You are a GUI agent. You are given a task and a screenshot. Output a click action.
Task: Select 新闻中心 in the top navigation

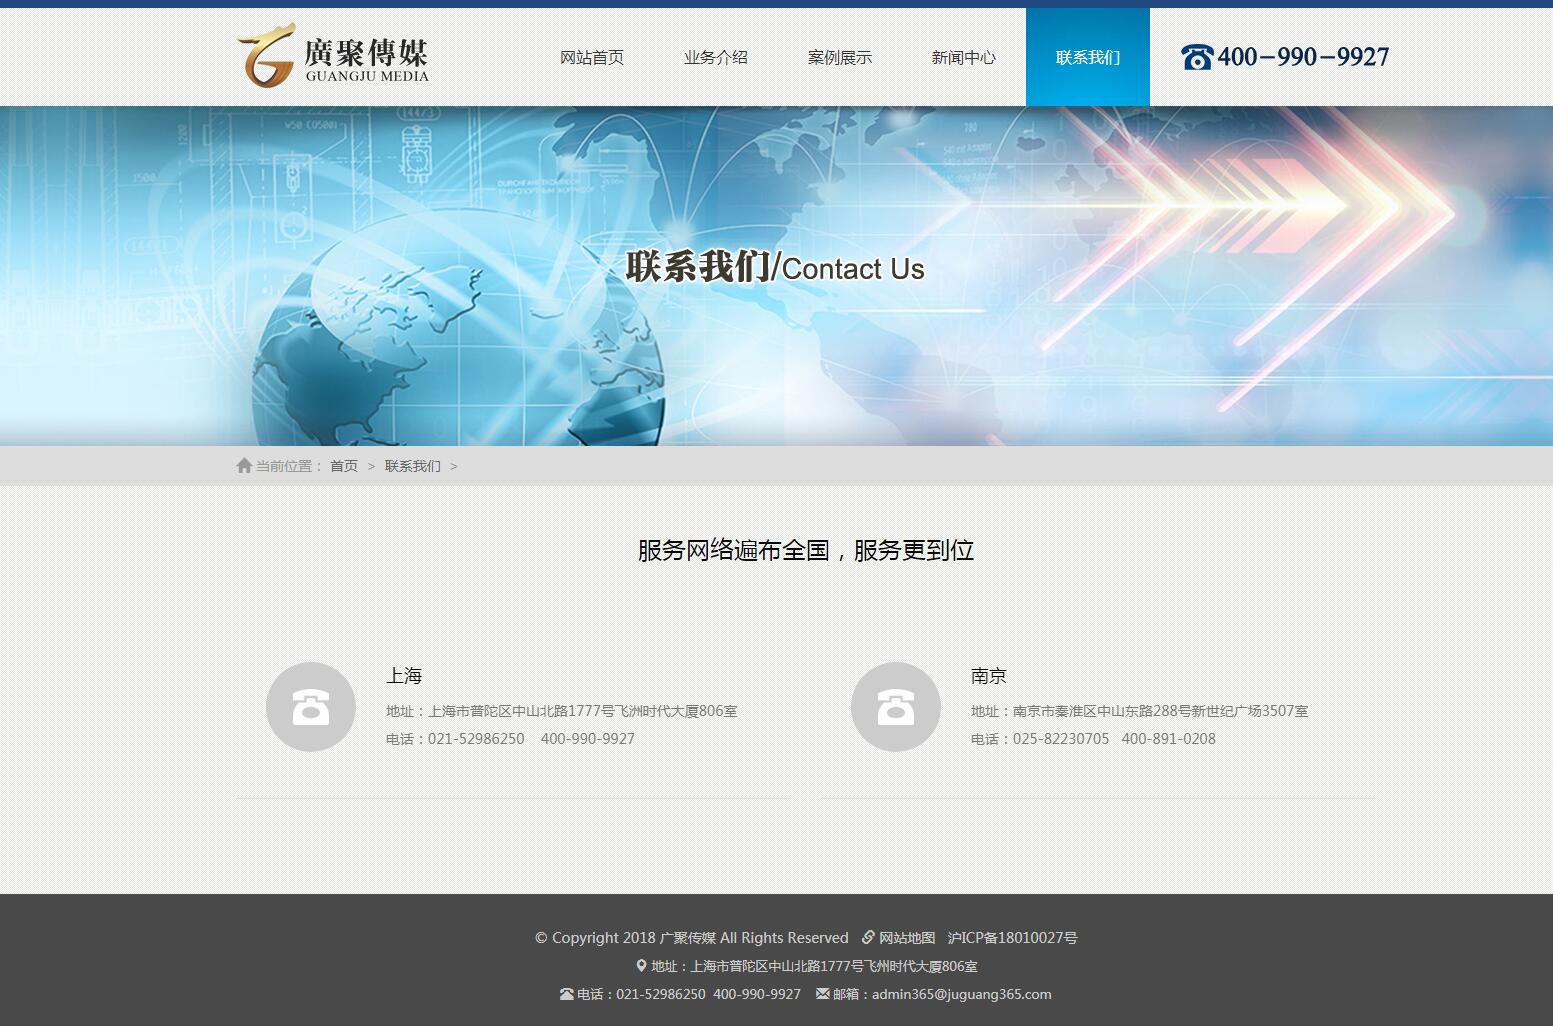pos(964,58)
